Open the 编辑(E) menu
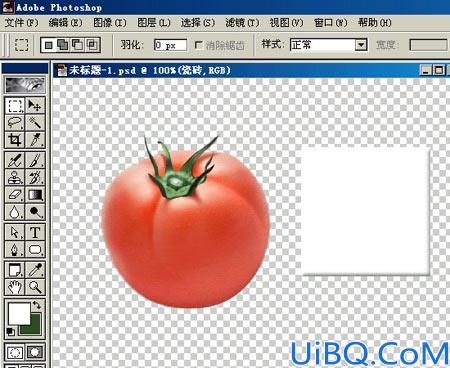The height and width of the screenshot is (368, 450). click(x=65, y=23)
